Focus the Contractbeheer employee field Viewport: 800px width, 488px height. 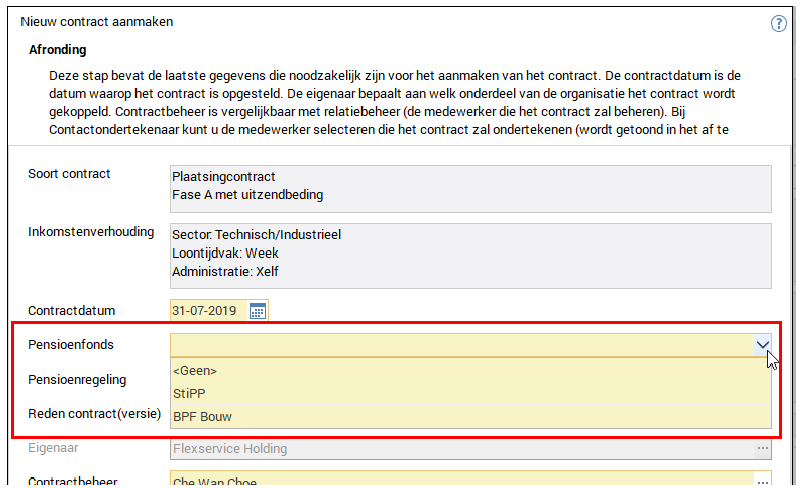(460, 481)
